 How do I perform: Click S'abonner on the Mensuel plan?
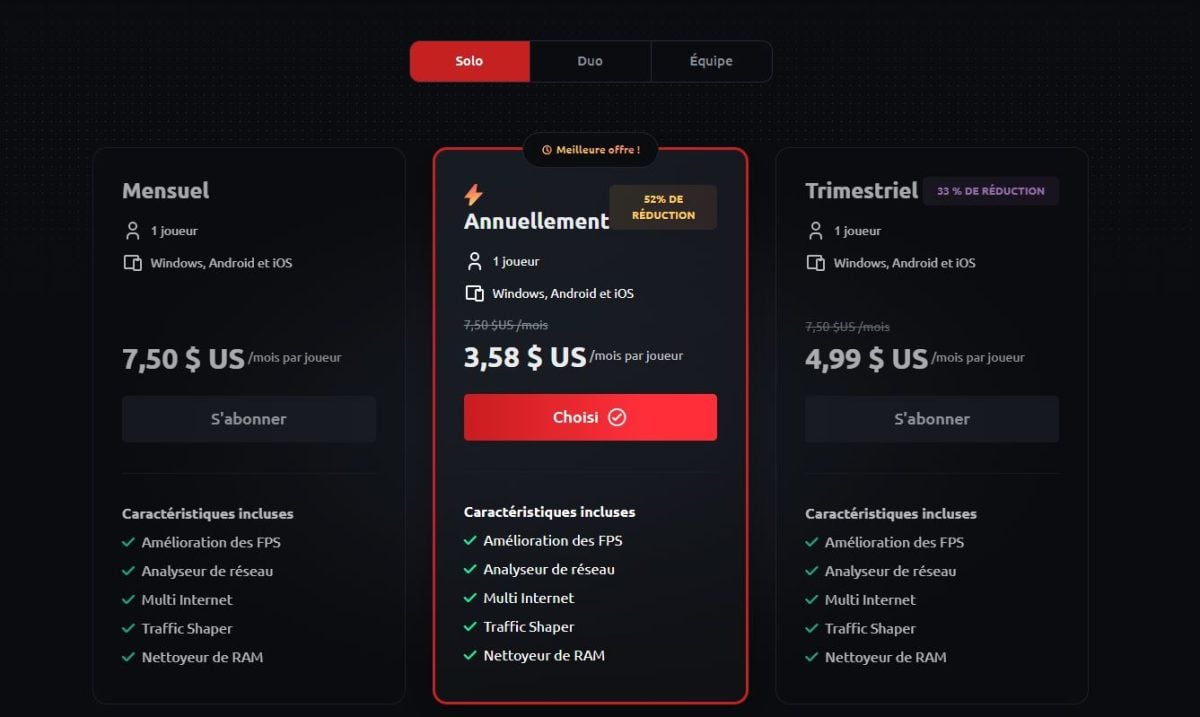[248, 418]
